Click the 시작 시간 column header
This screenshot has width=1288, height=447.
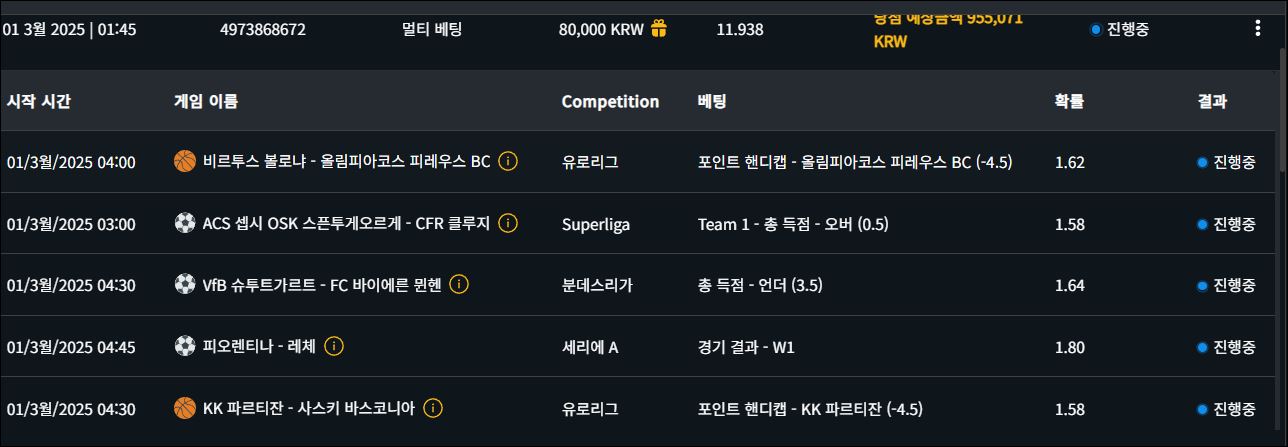39,101
